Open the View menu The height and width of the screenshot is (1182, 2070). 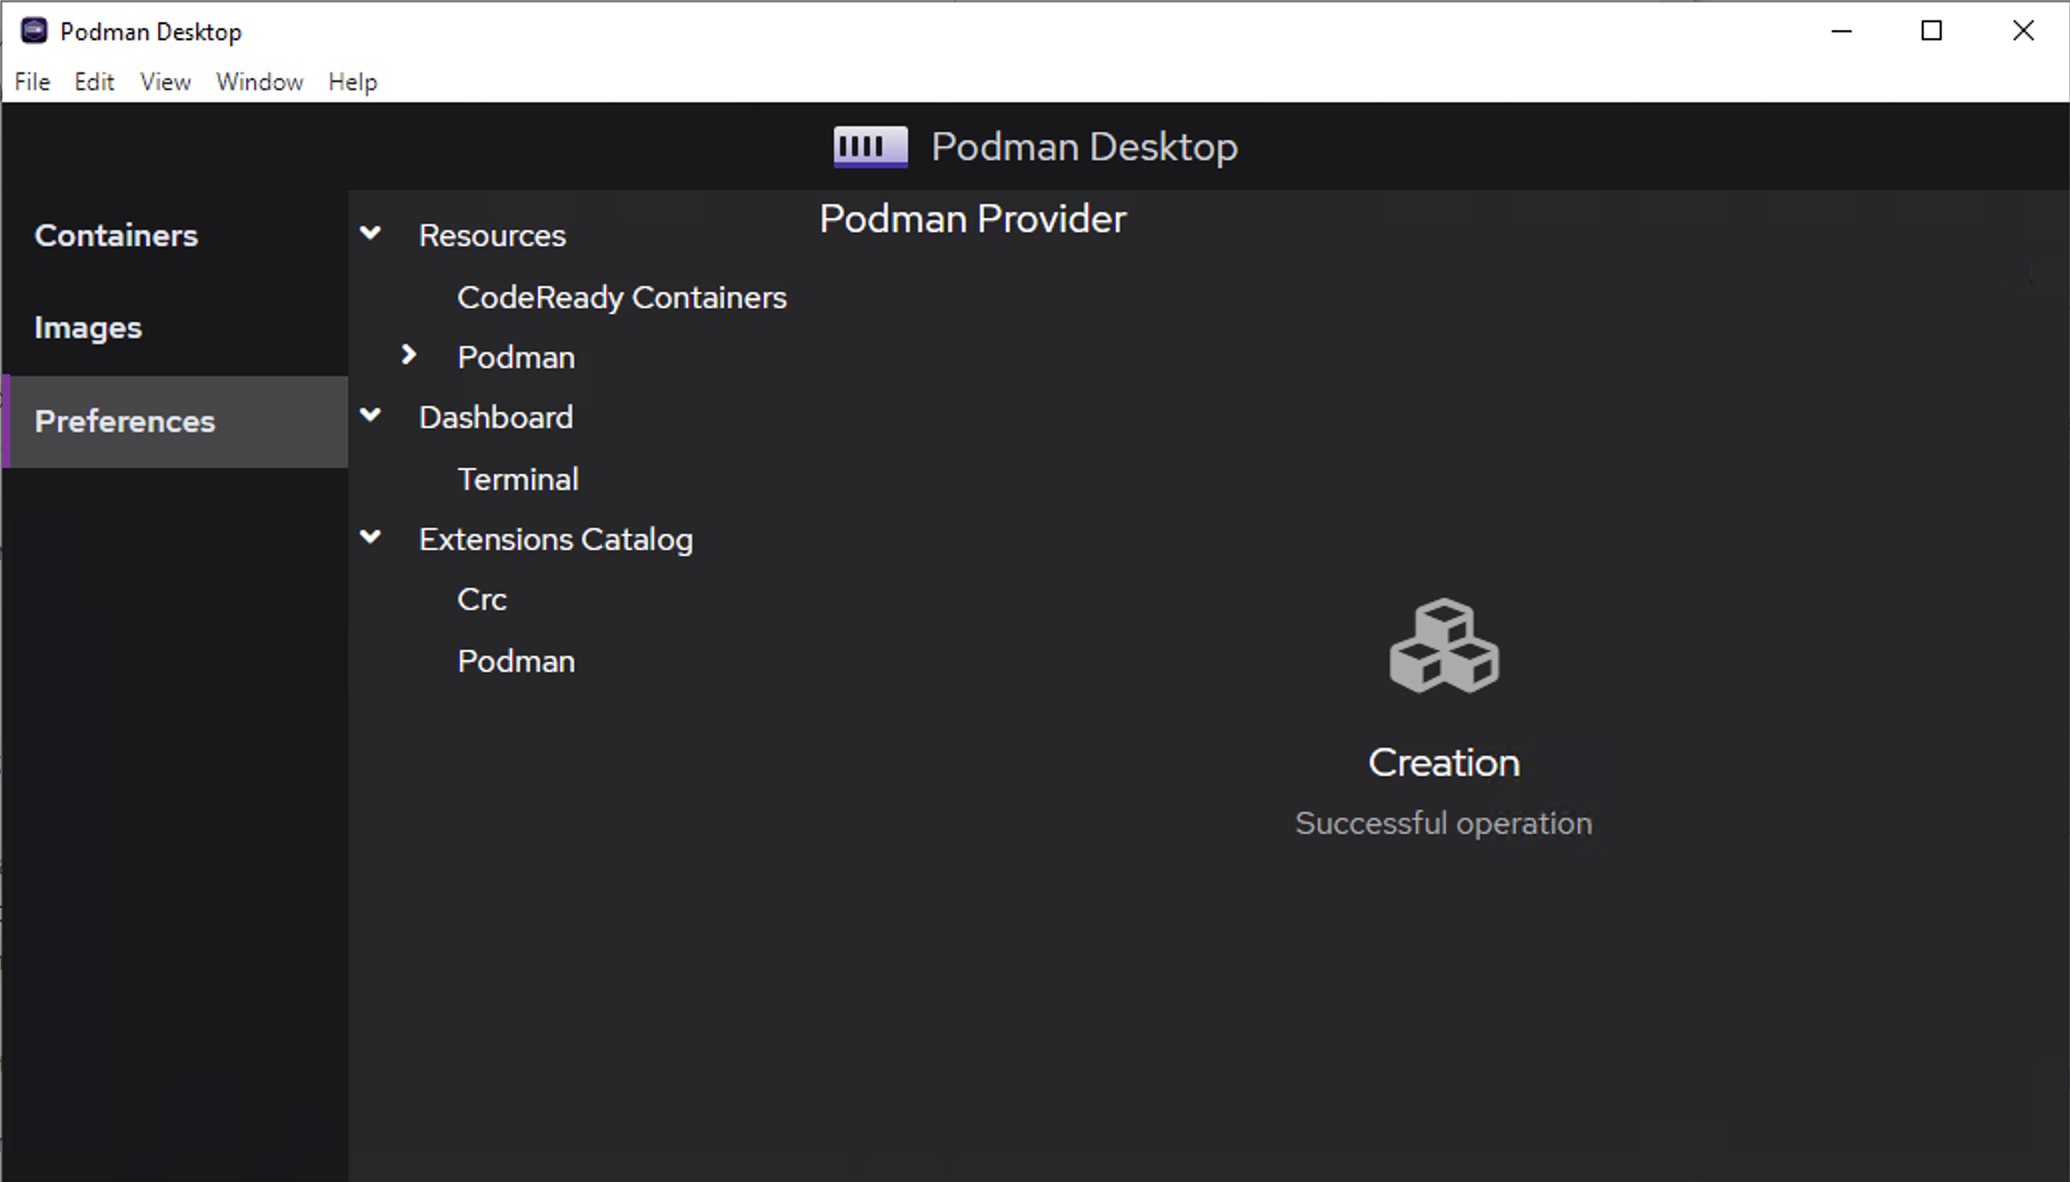[x=165, y=82]
